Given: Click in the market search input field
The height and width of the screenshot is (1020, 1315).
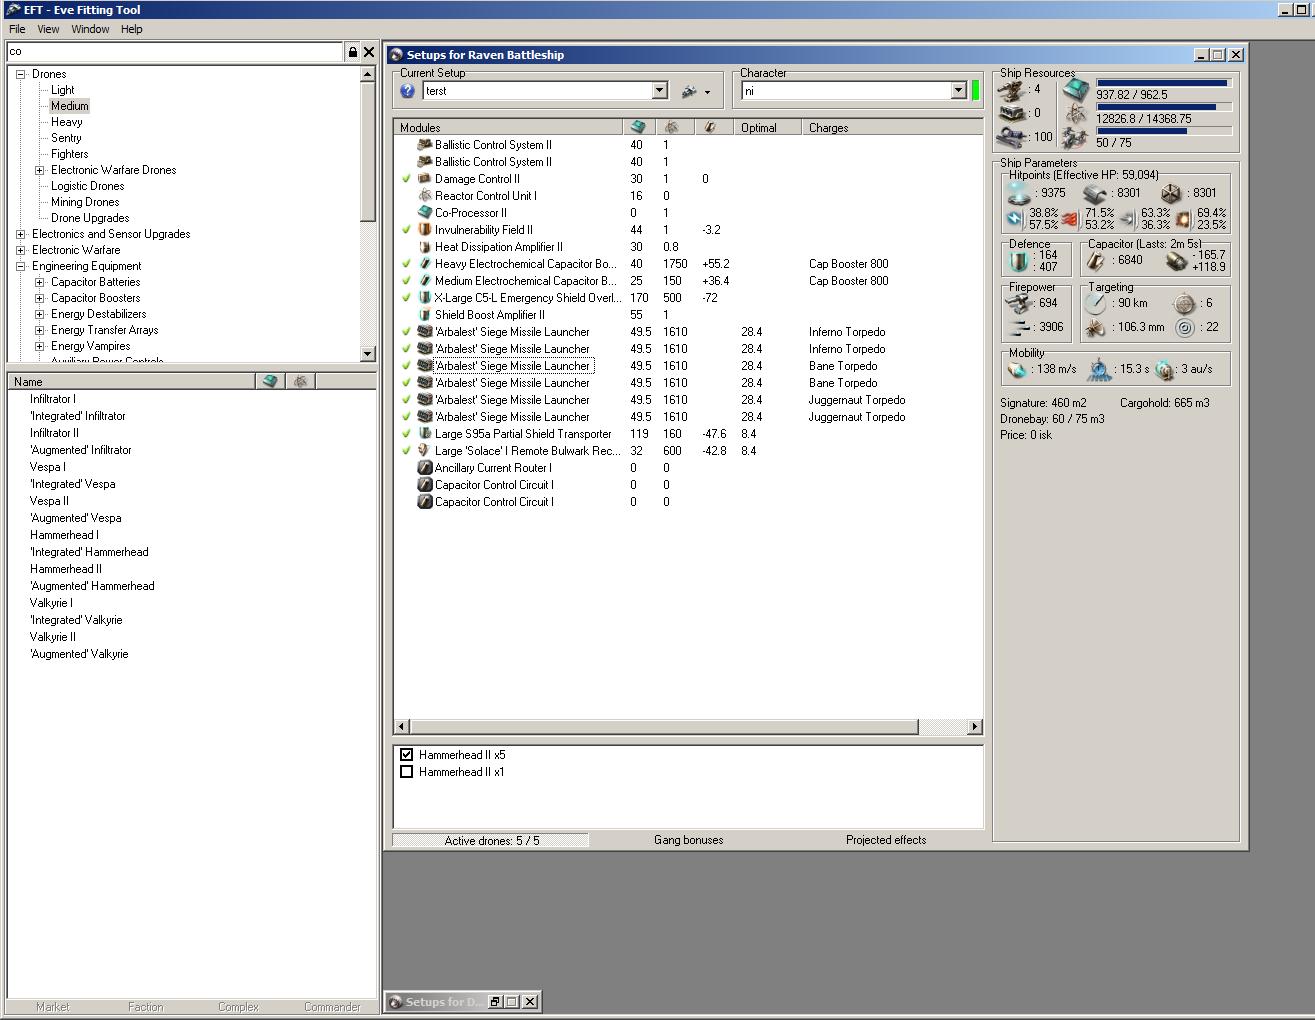Looking at the screenshot, I should click(175, 52).
